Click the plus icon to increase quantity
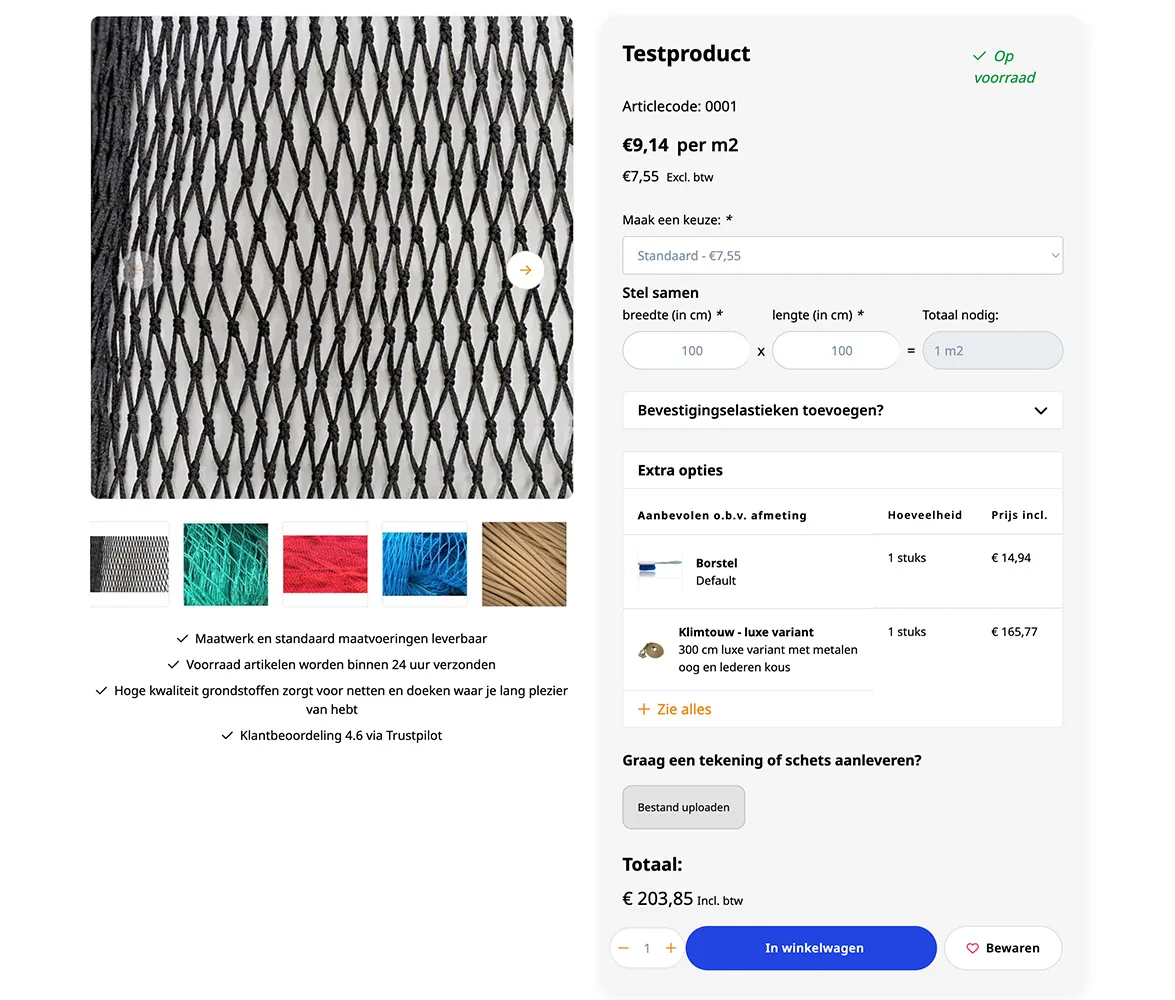This screenshot has width=1175, height=1000. click(670, 948)
